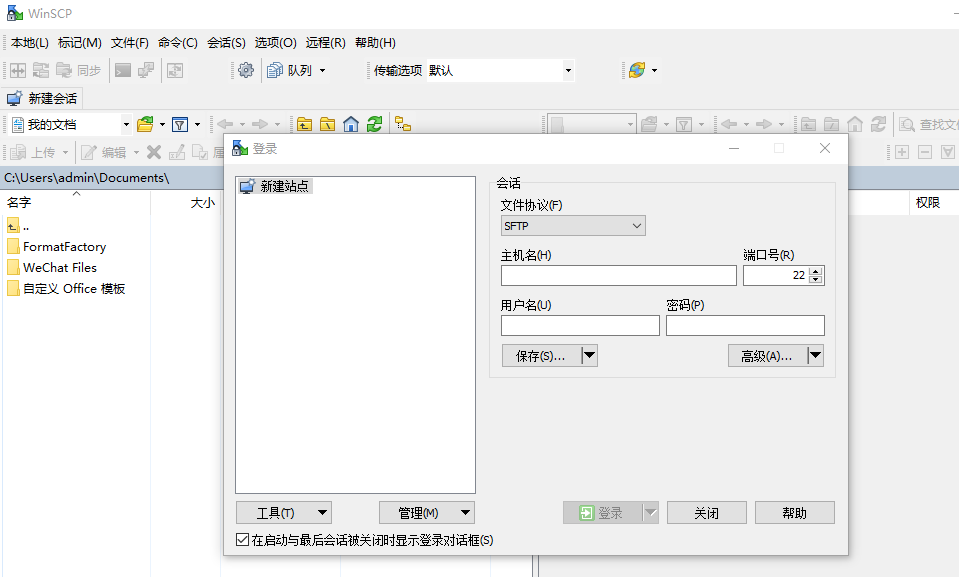
Task: Click the 编辑 edit icon
Action: tap(89, 152)
